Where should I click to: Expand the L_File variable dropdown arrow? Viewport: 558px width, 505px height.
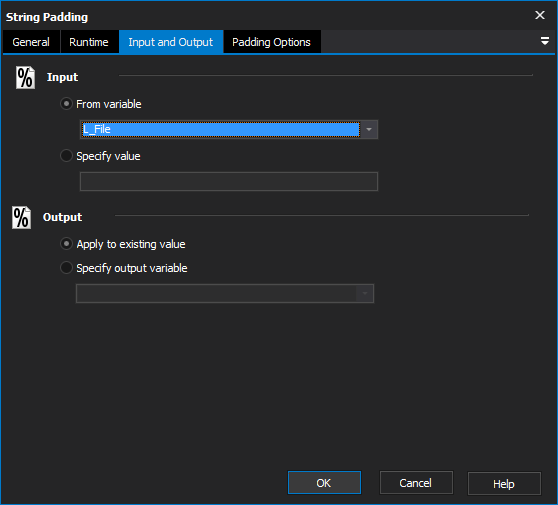(369, 130)
